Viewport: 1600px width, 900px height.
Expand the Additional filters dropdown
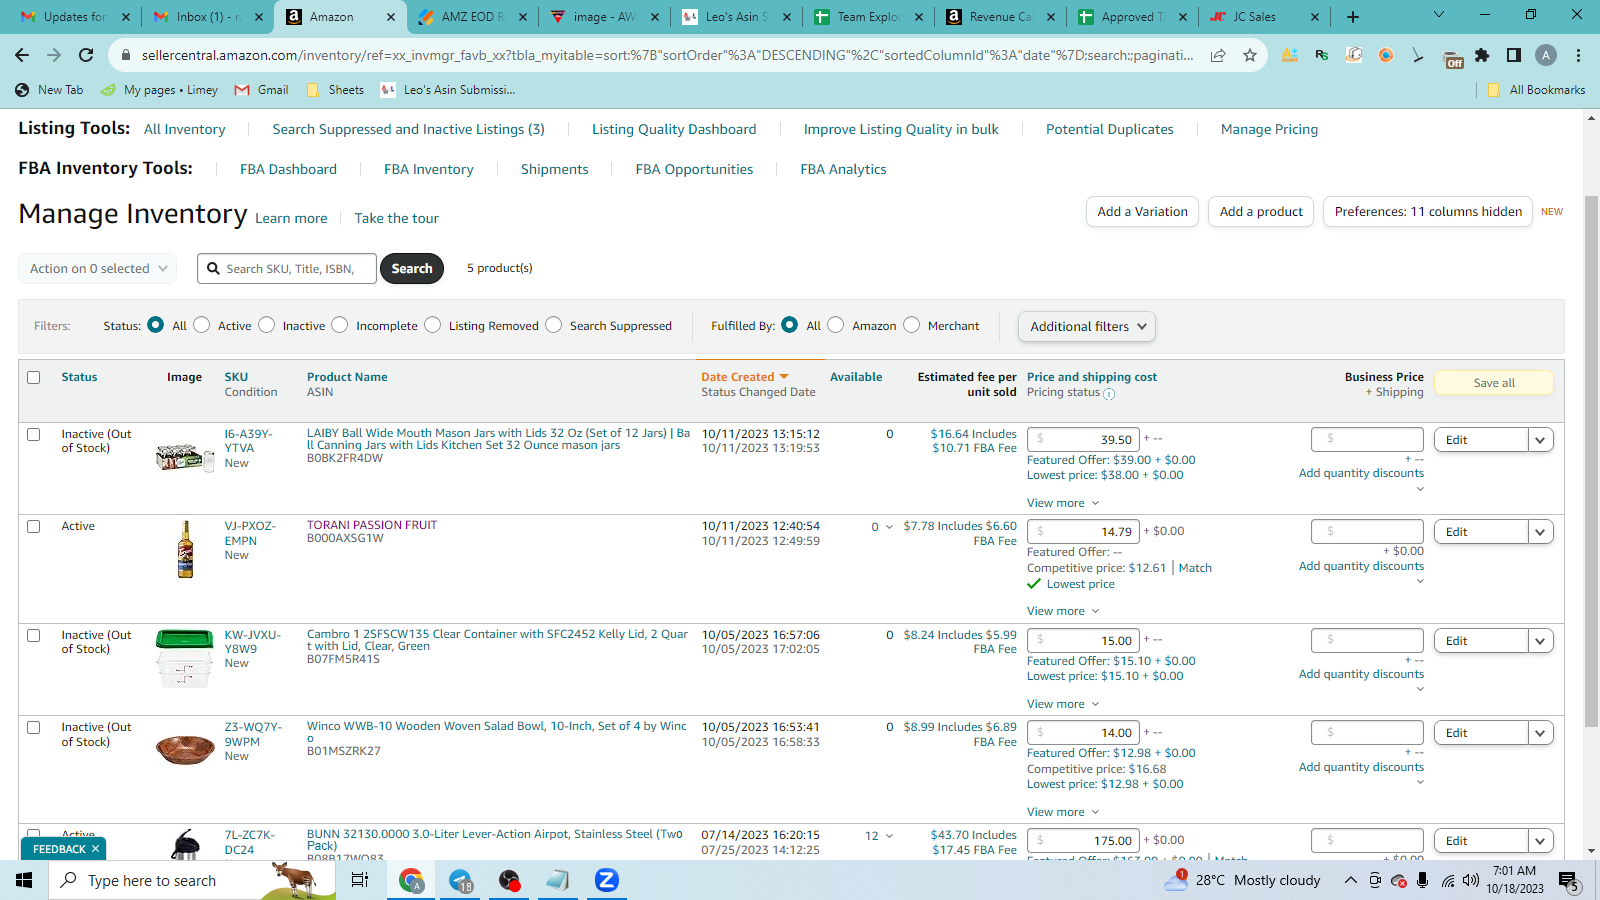point(1086,326)
